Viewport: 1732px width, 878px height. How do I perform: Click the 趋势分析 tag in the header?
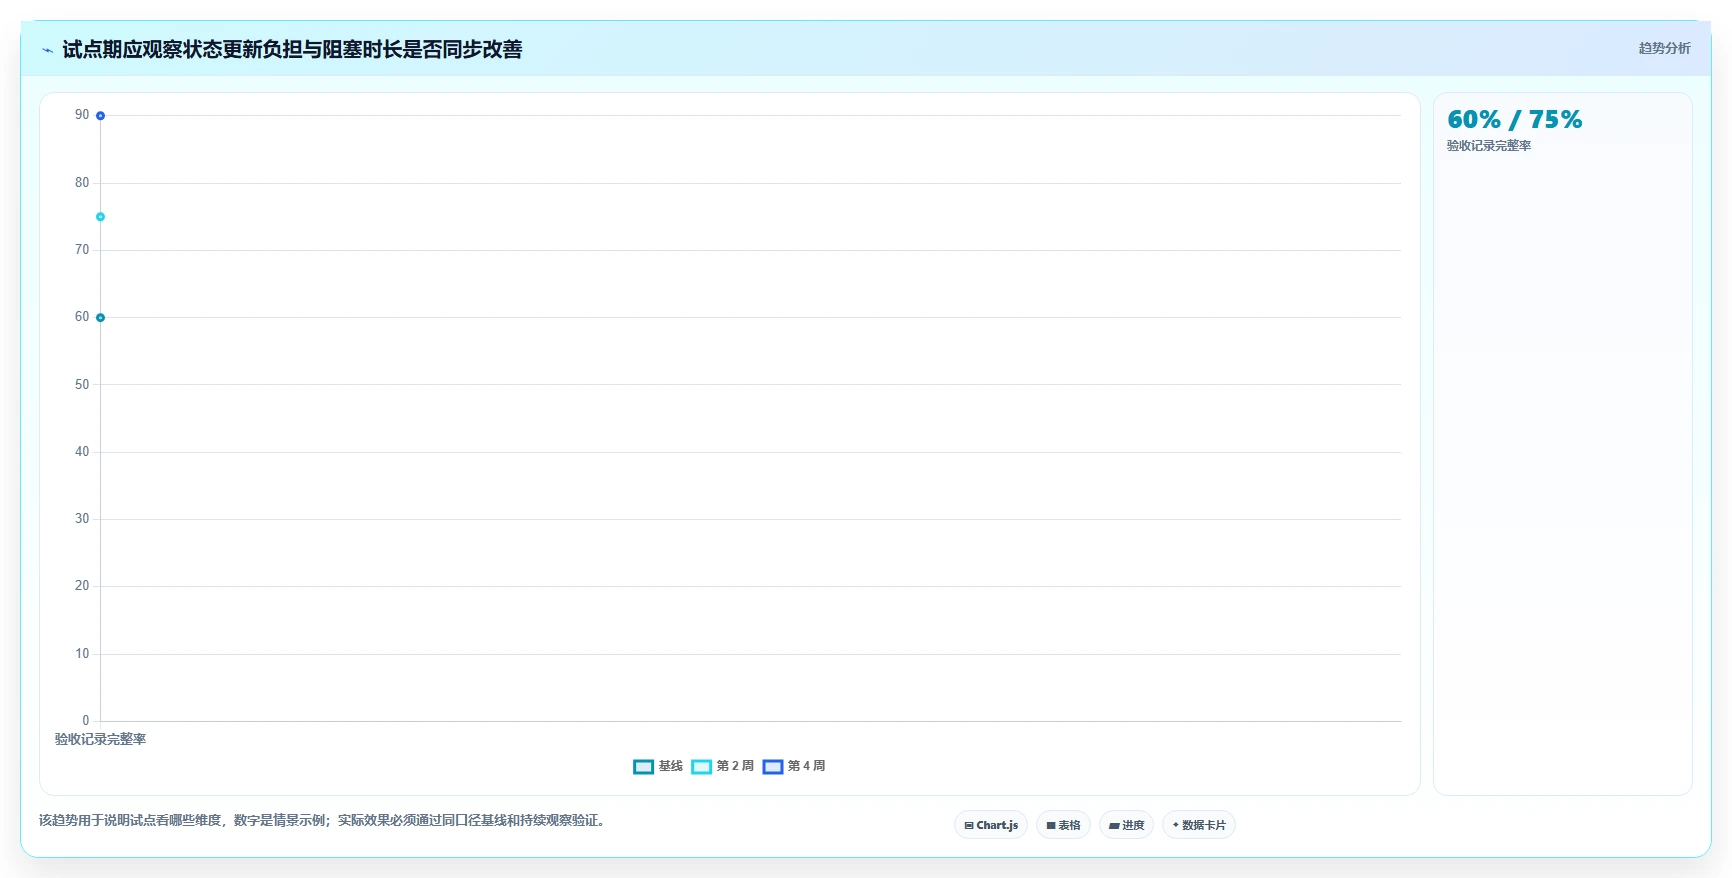tap(1664, 48)
